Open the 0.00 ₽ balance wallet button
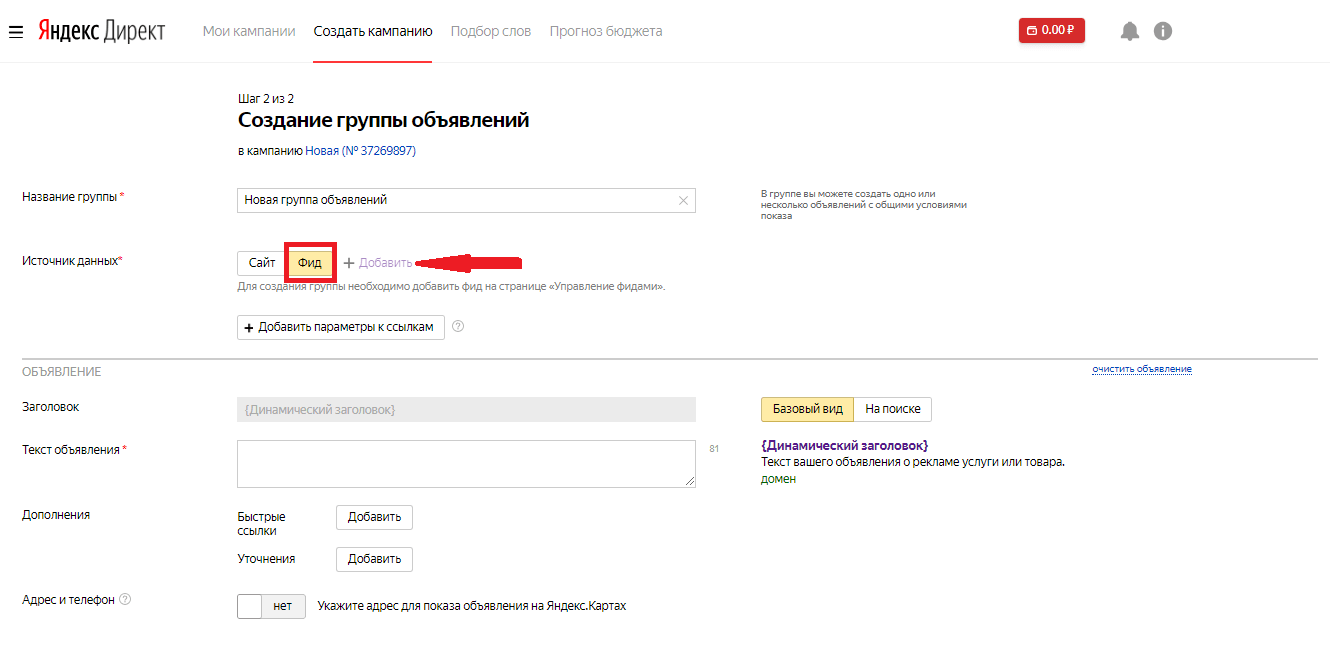The image size is (1330, 647). coord(1051,31)
